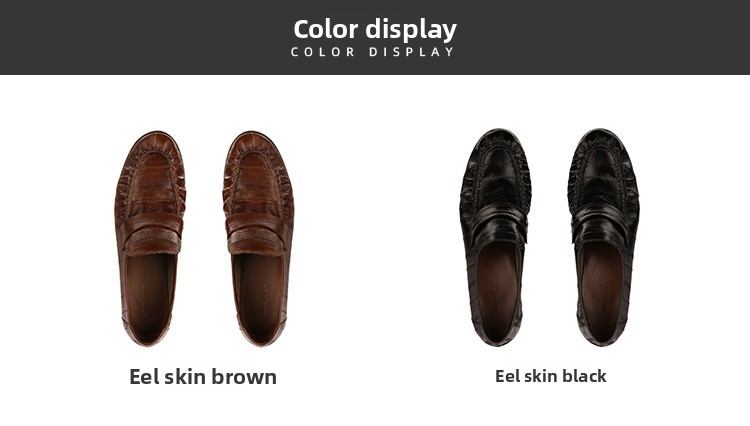Click the insole of the left brown shoe
Viewport: 750px width, 426px height.
(150, 296)
